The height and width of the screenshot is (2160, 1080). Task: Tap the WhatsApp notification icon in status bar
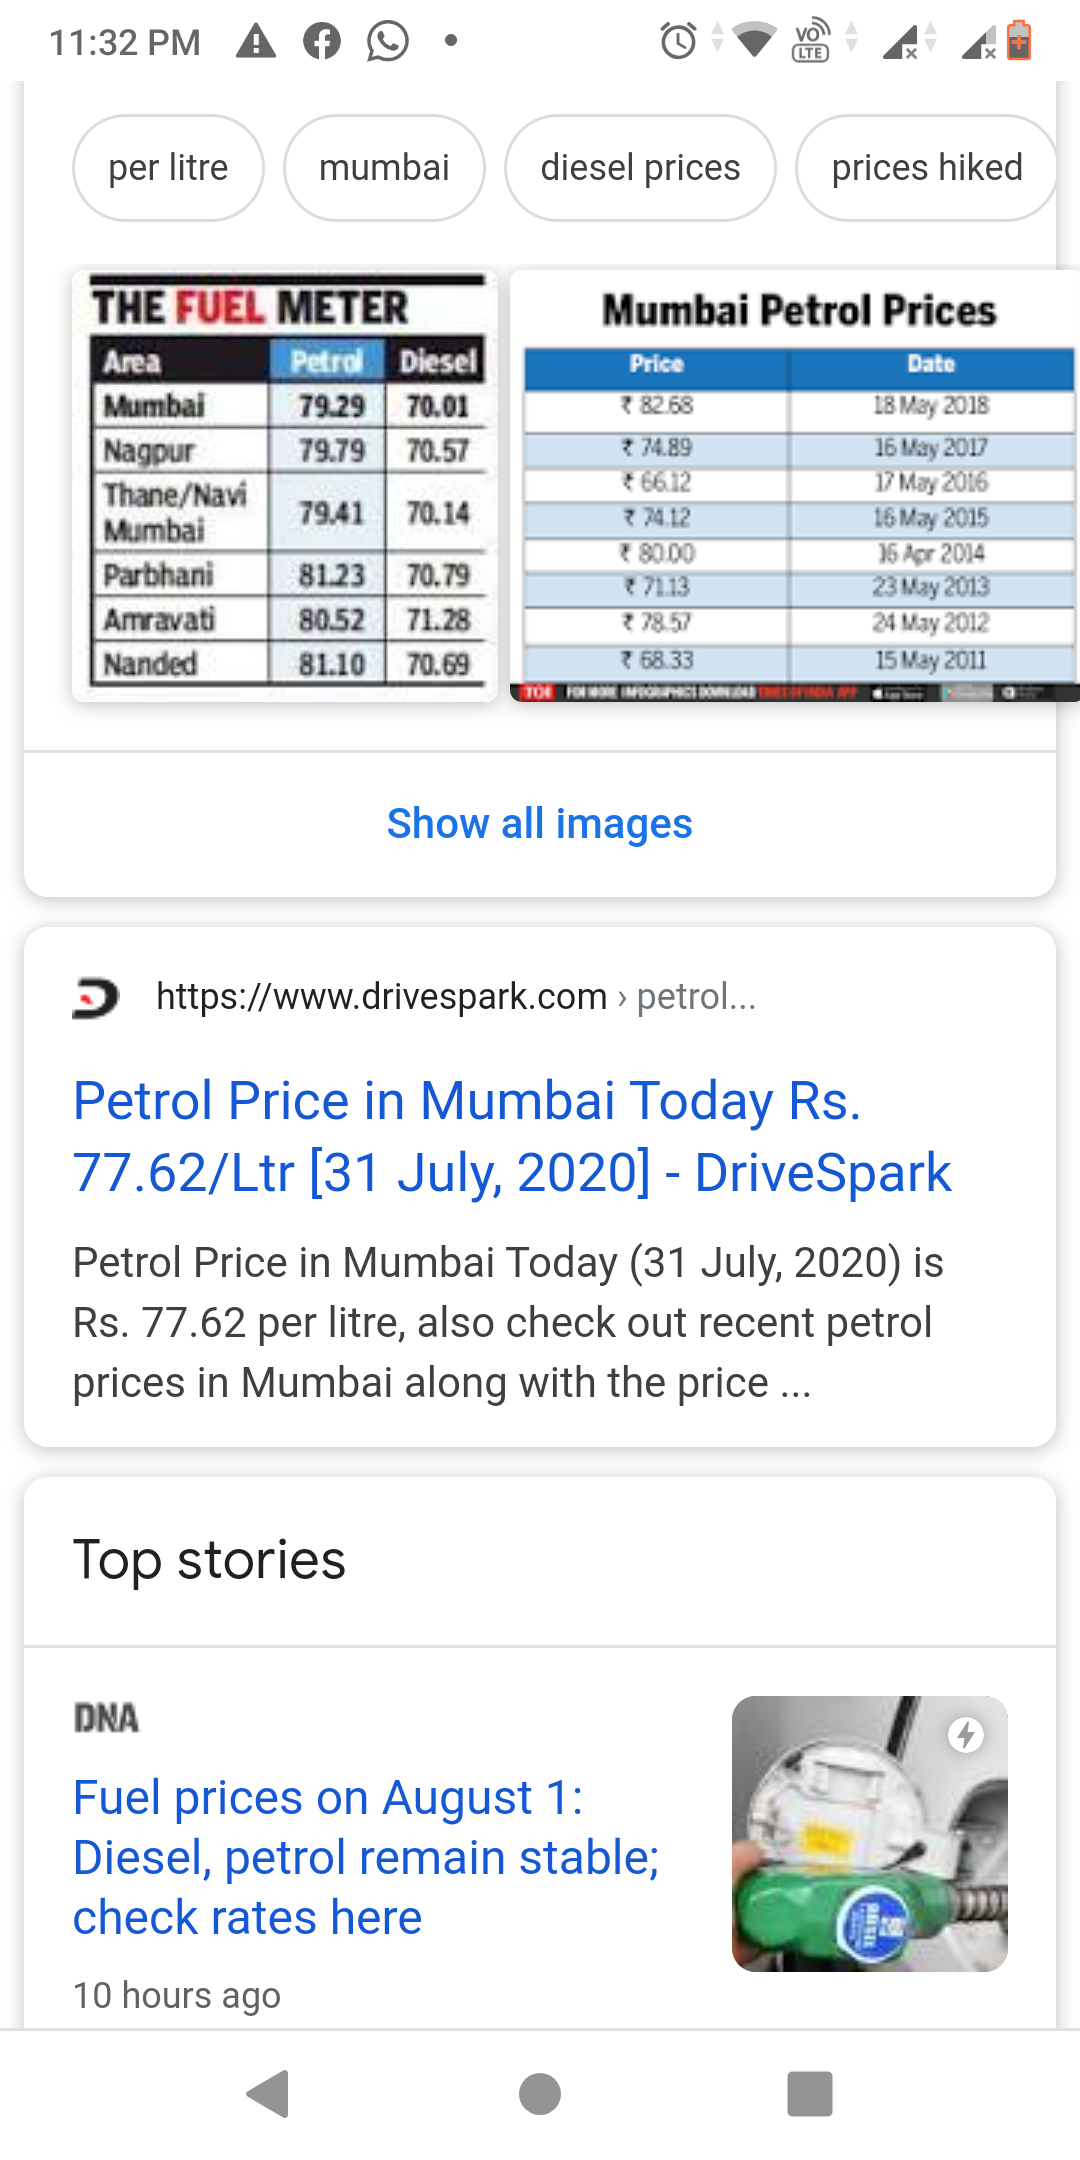click(388, 41)
